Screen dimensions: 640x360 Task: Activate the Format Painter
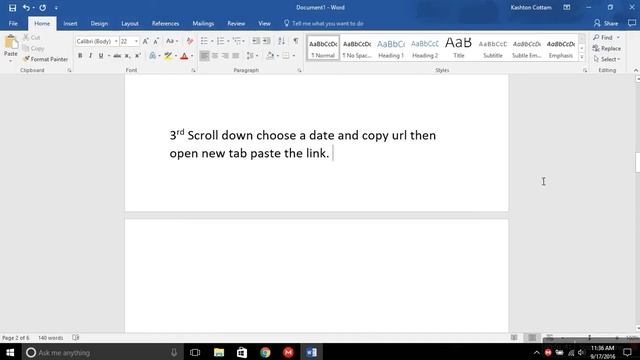(x=45, y=59)
